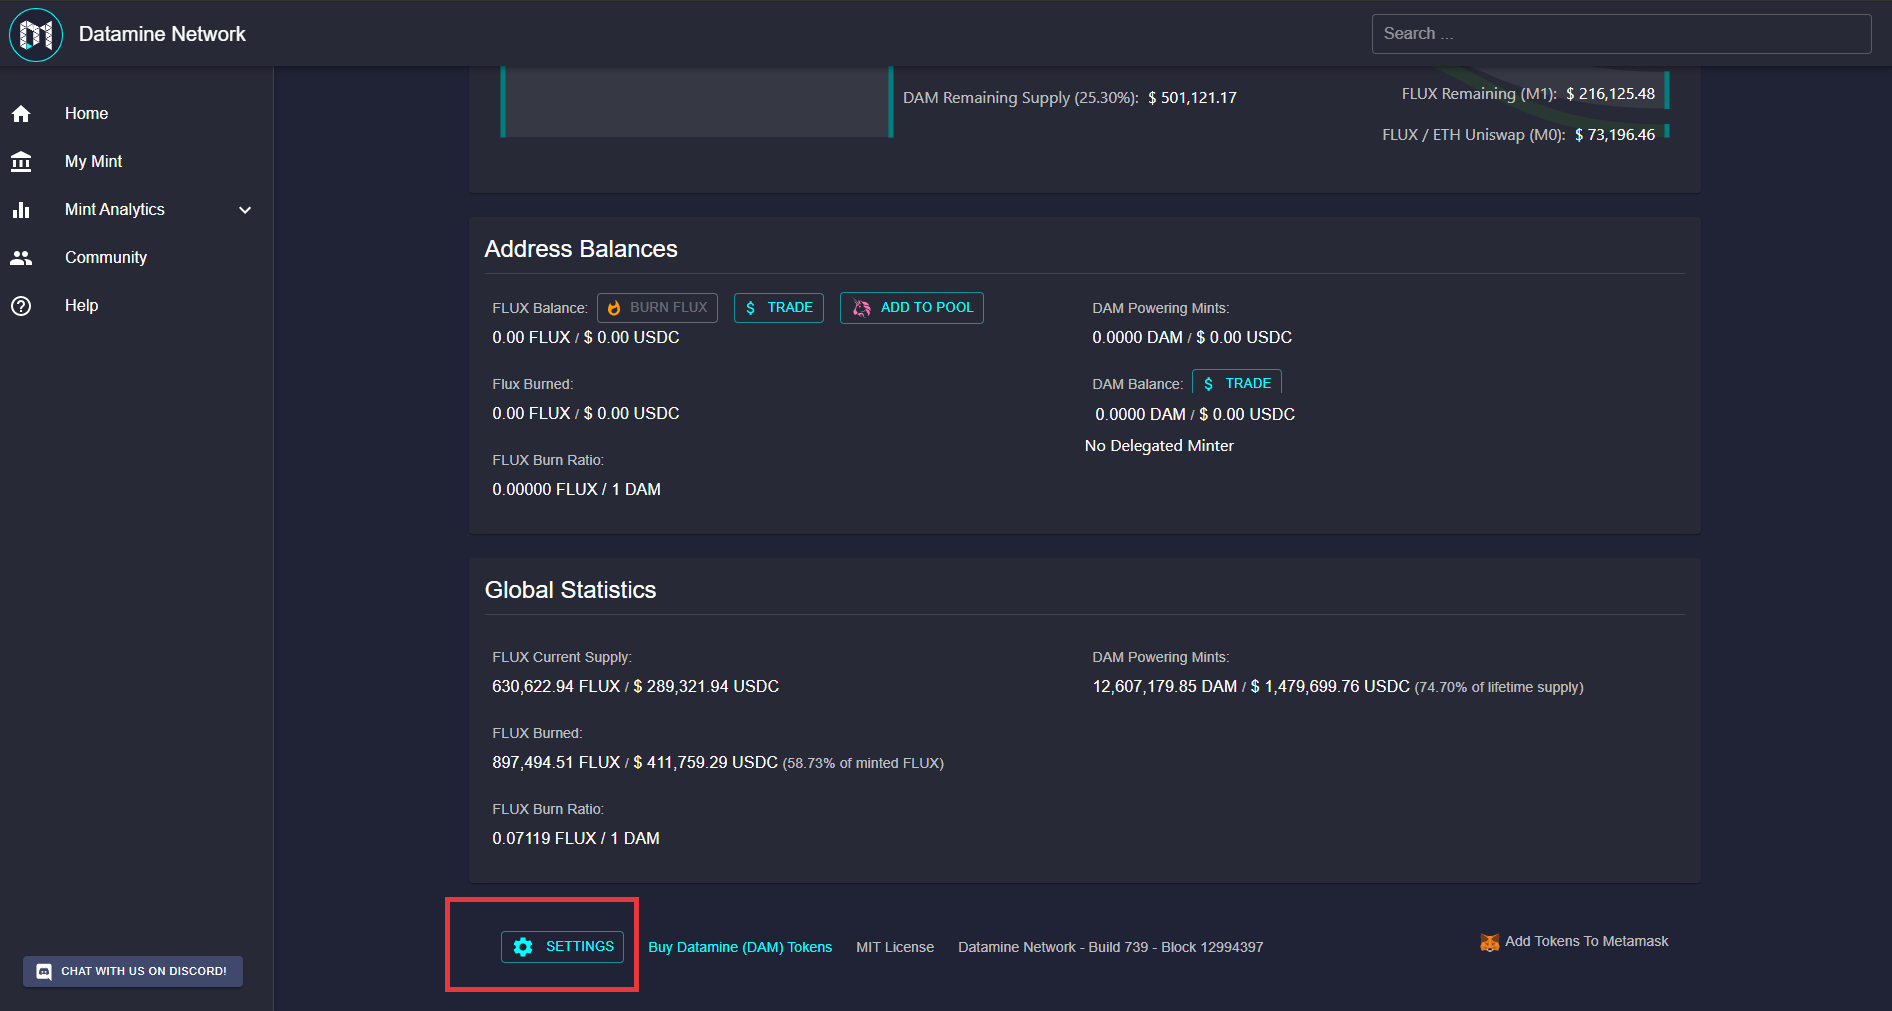Image resolution: width=1892 pixels, height=1011 pixels.
Task: Click FLUX / ETH Uniswap value $ 73,196.46
Action: click(x=1615, y=135)
